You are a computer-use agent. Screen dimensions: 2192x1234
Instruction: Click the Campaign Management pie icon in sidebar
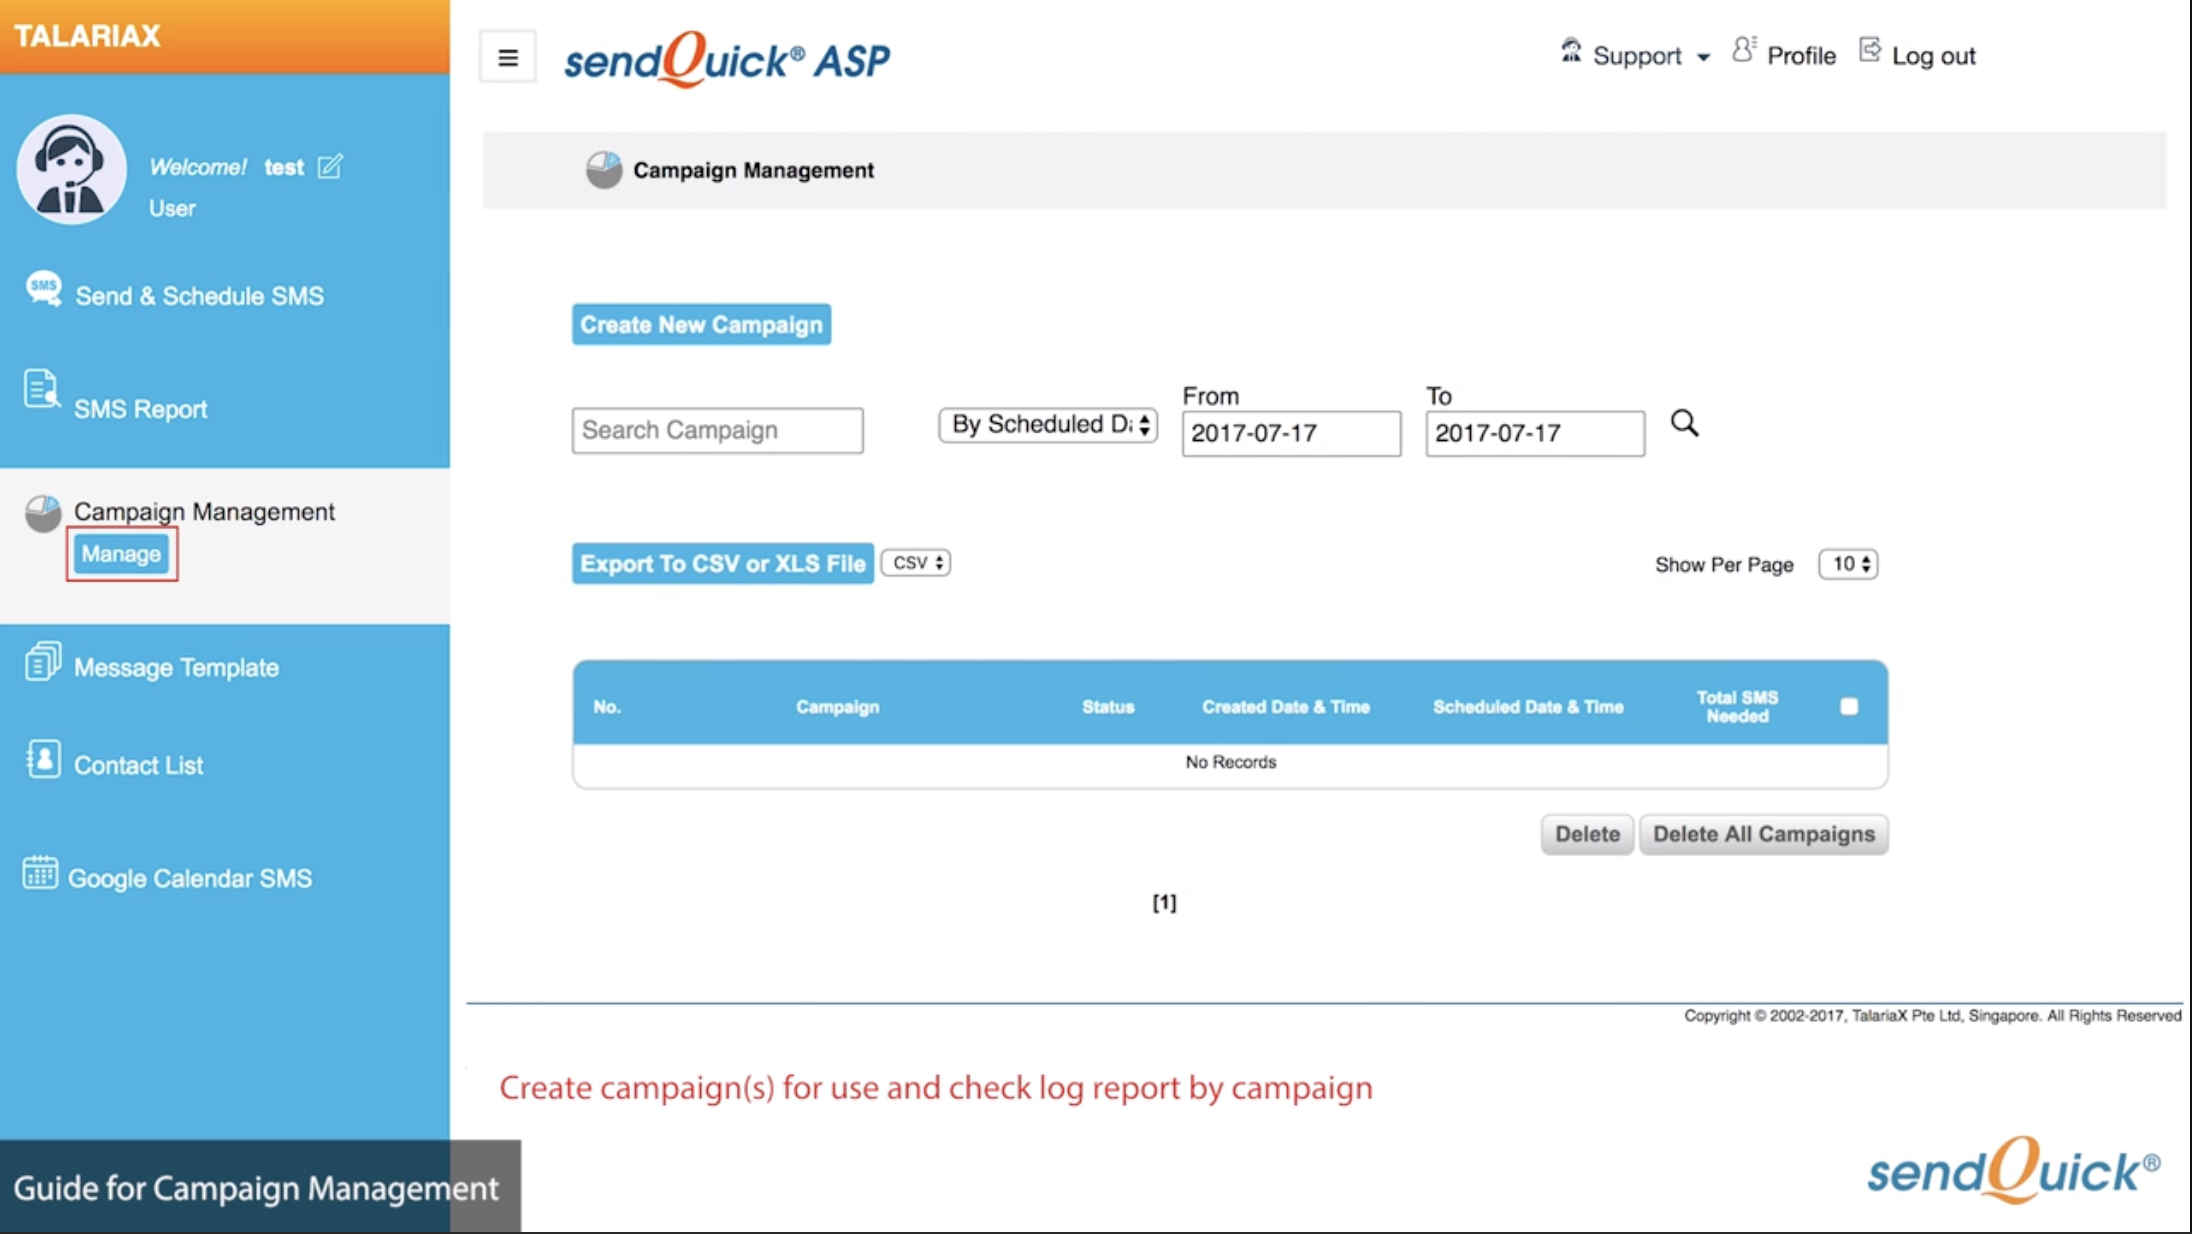[x=43, y=514]
